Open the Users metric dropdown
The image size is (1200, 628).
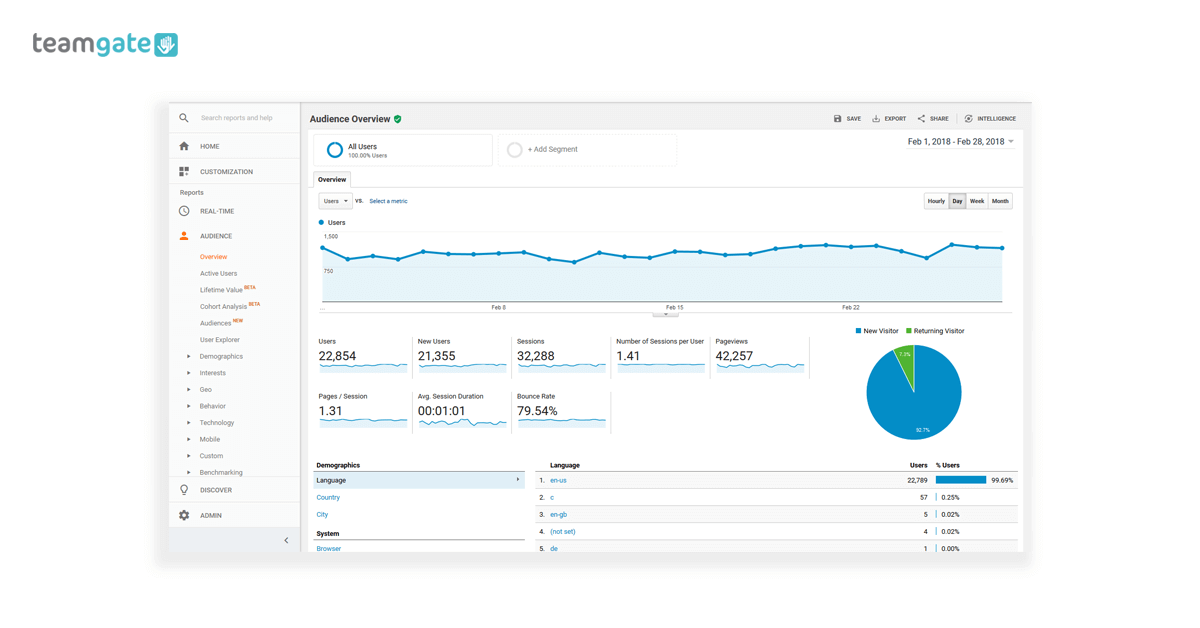(335, 201)
